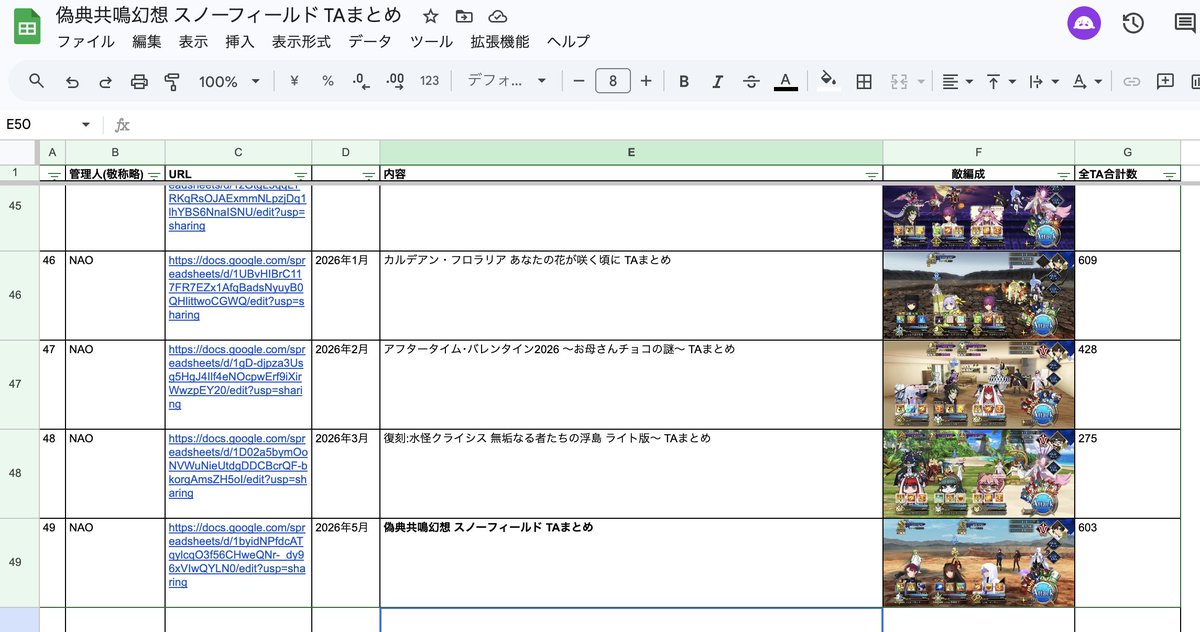Click the move to folder icon

(x=463, y=16)
